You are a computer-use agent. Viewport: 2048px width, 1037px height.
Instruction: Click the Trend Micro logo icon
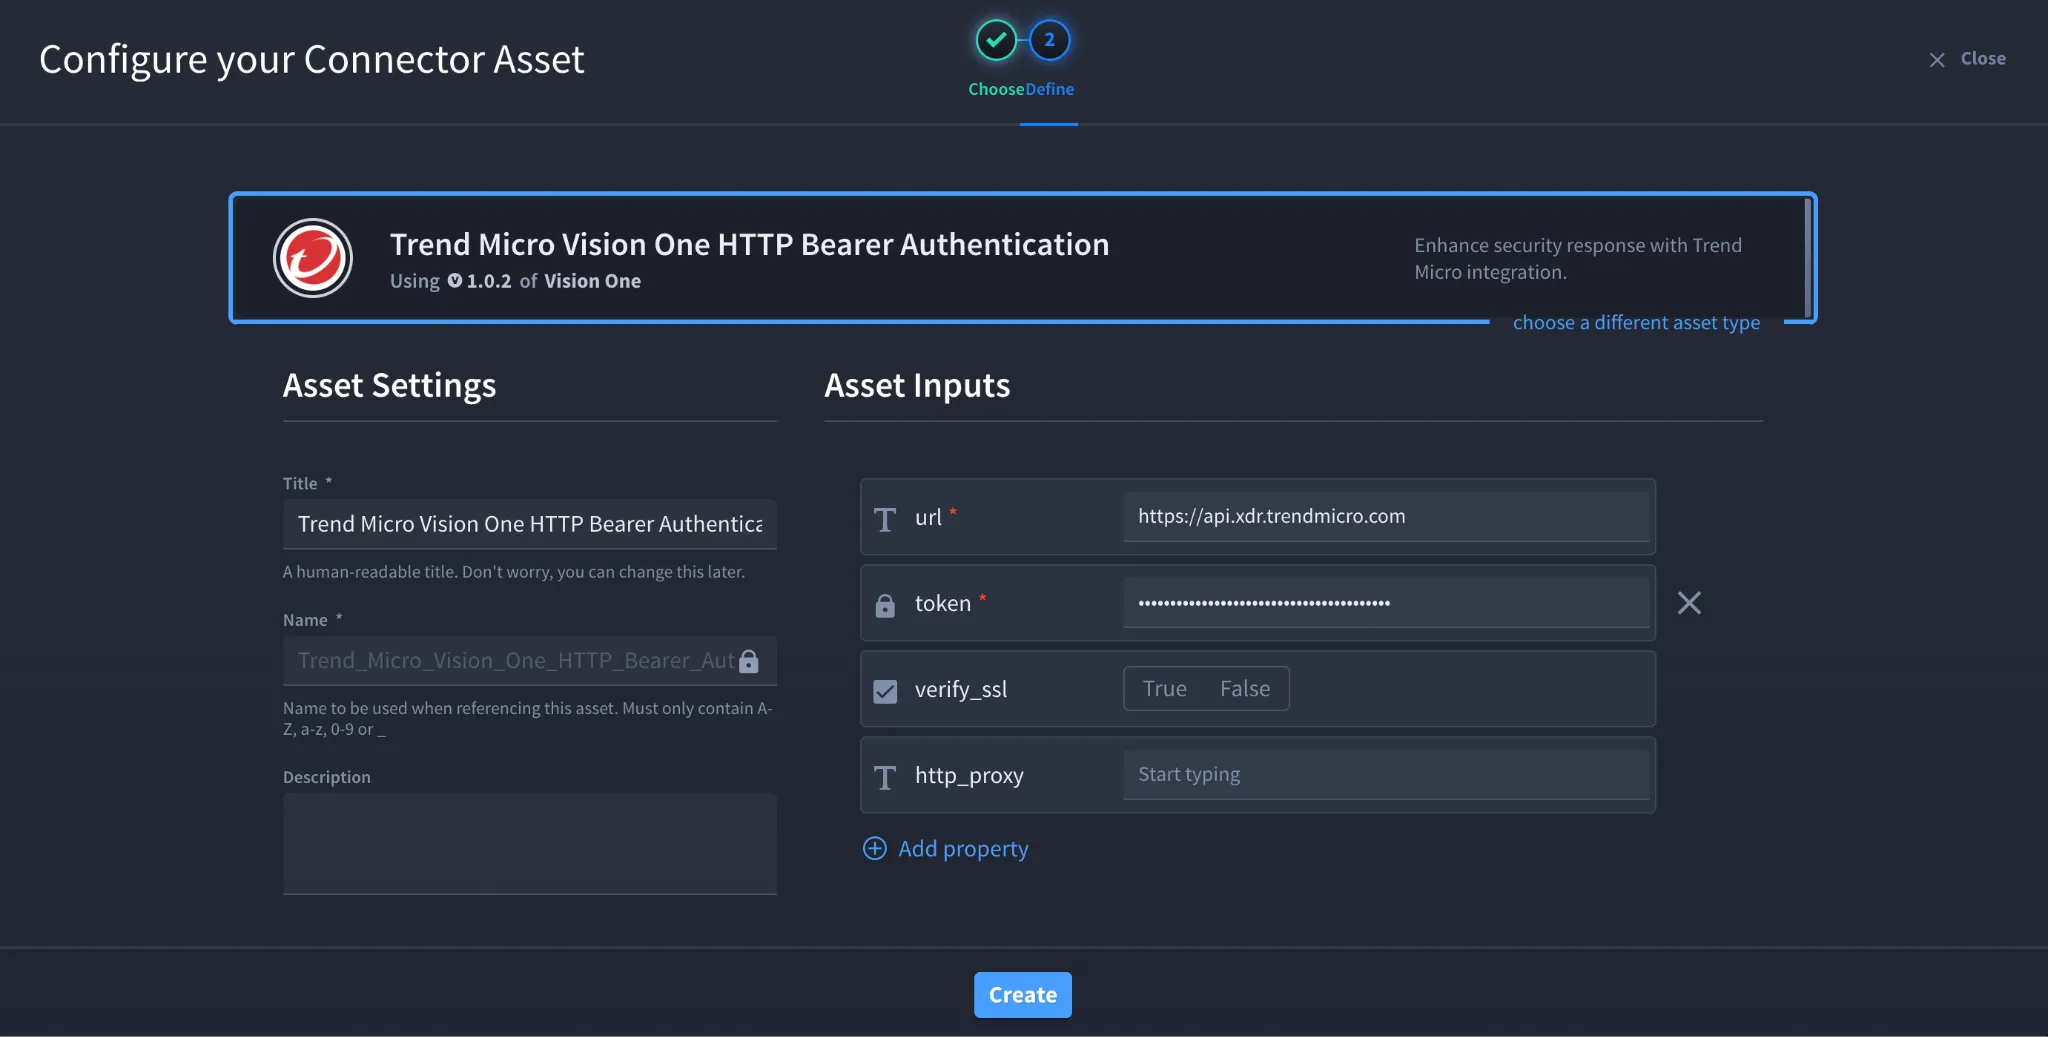313,258
